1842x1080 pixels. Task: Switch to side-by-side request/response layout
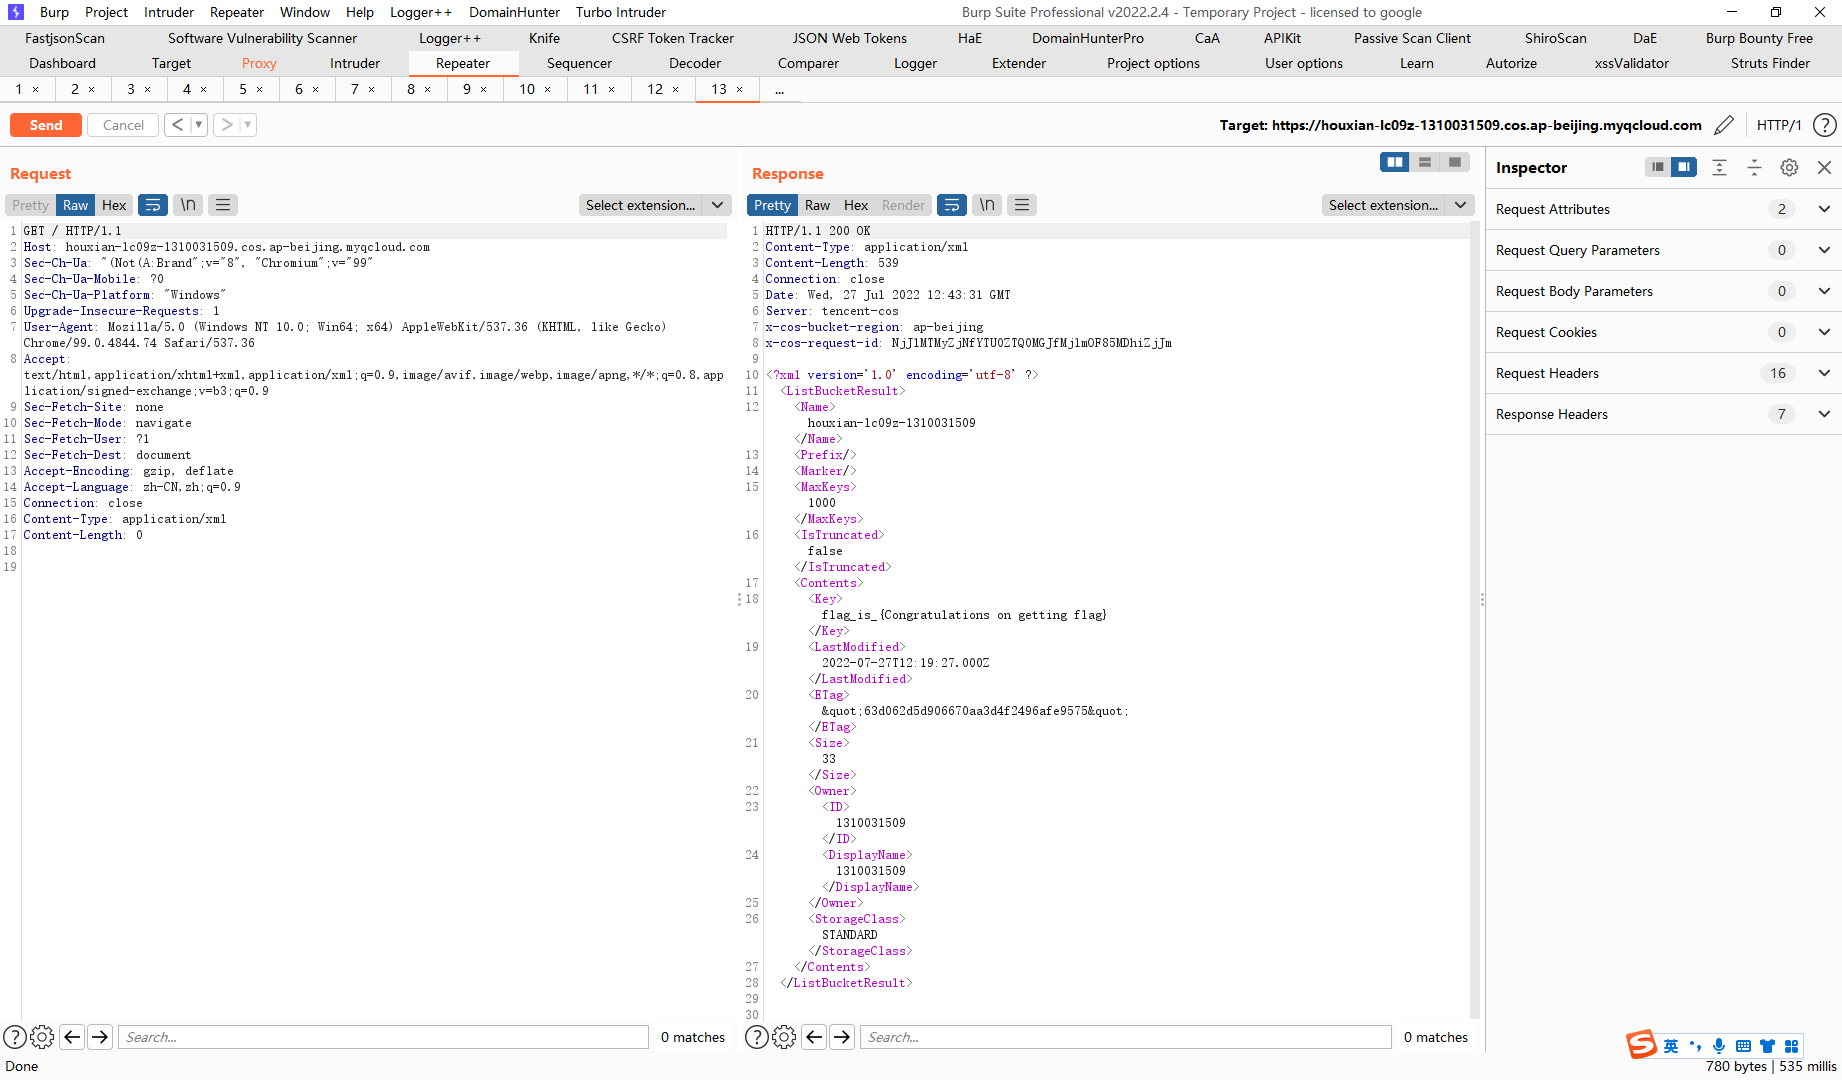tap(1395, 162)
